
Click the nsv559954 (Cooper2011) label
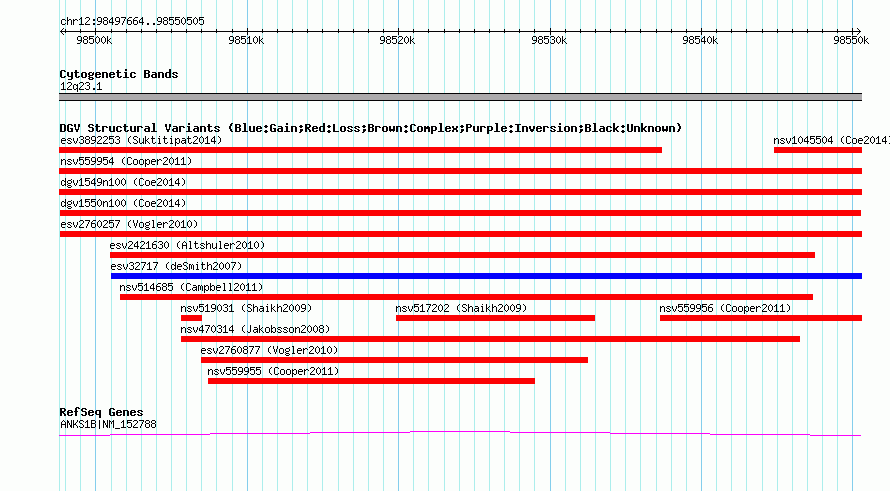coord(126,161)
